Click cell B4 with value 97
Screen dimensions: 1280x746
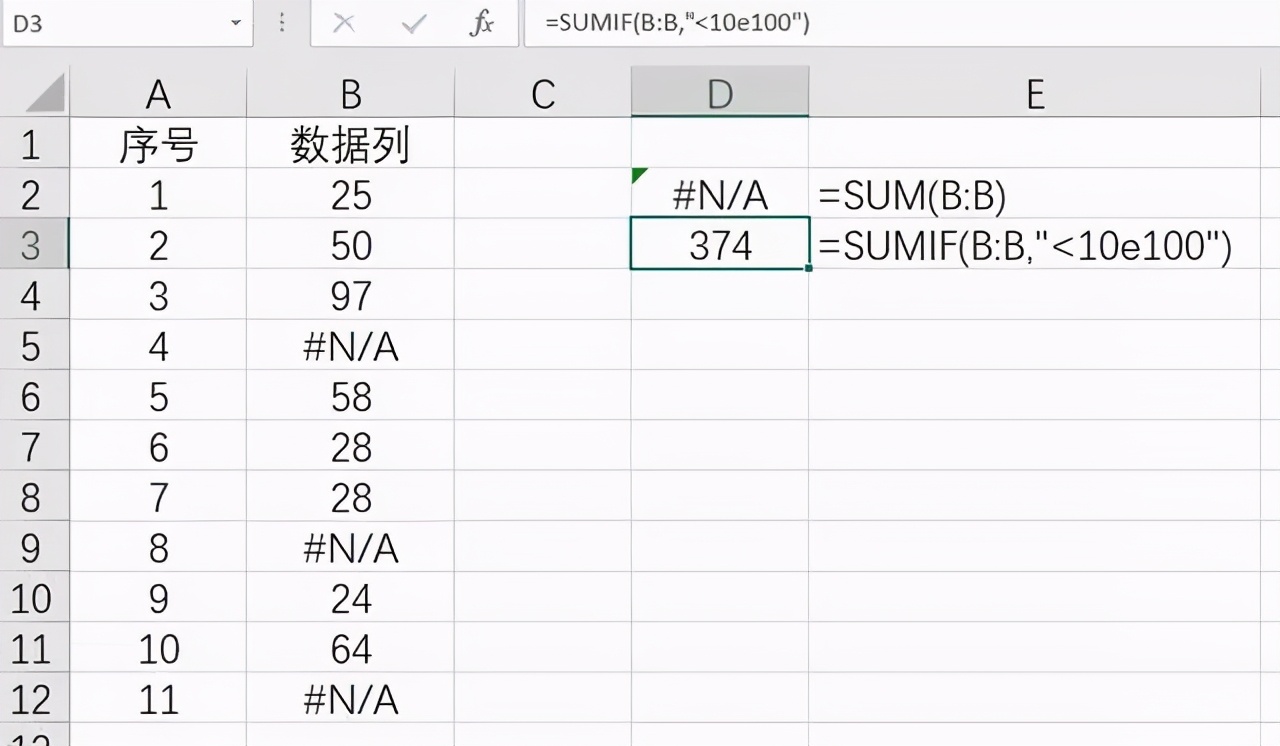coord(351,296)
